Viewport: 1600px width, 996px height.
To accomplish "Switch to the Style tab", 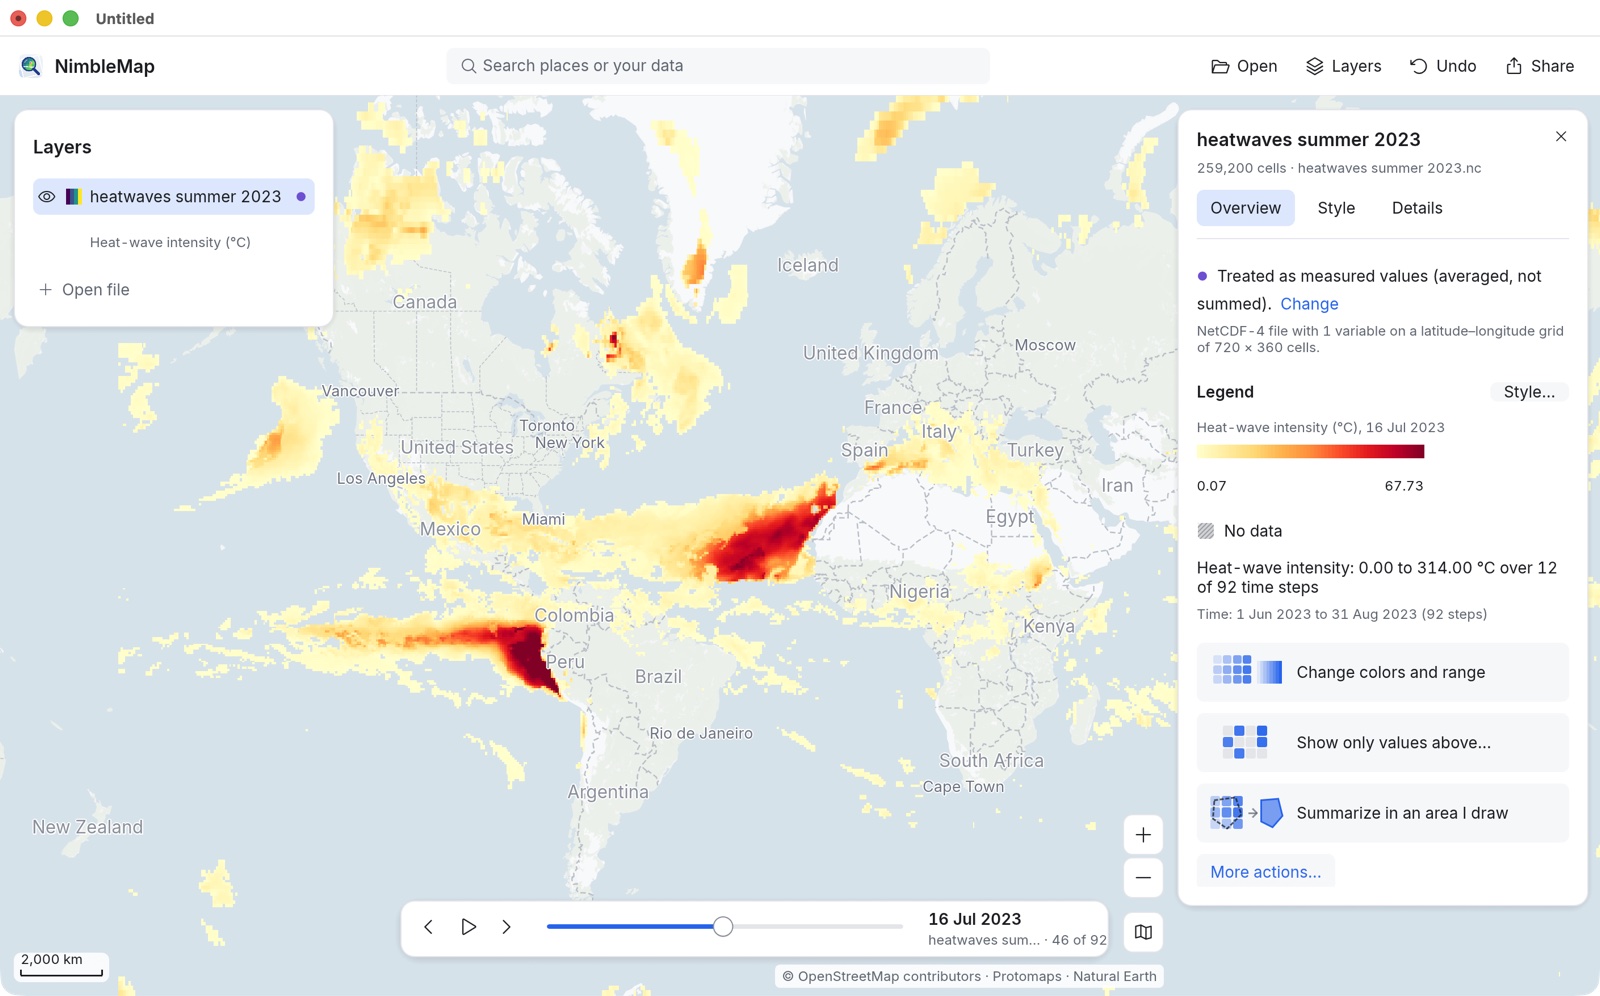I will point(1336,208).
